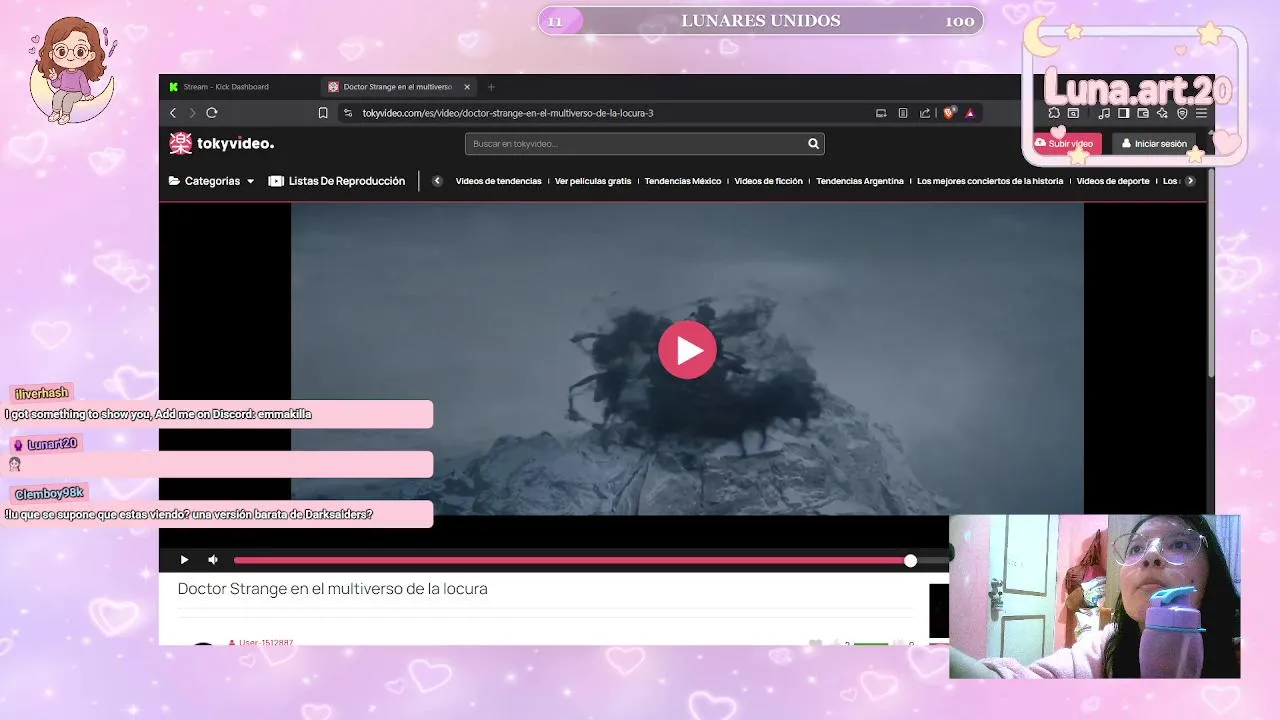This screenshot has height=720, width=1280.
Task: Click the tokyvideo logo
Action: [221, 143]
